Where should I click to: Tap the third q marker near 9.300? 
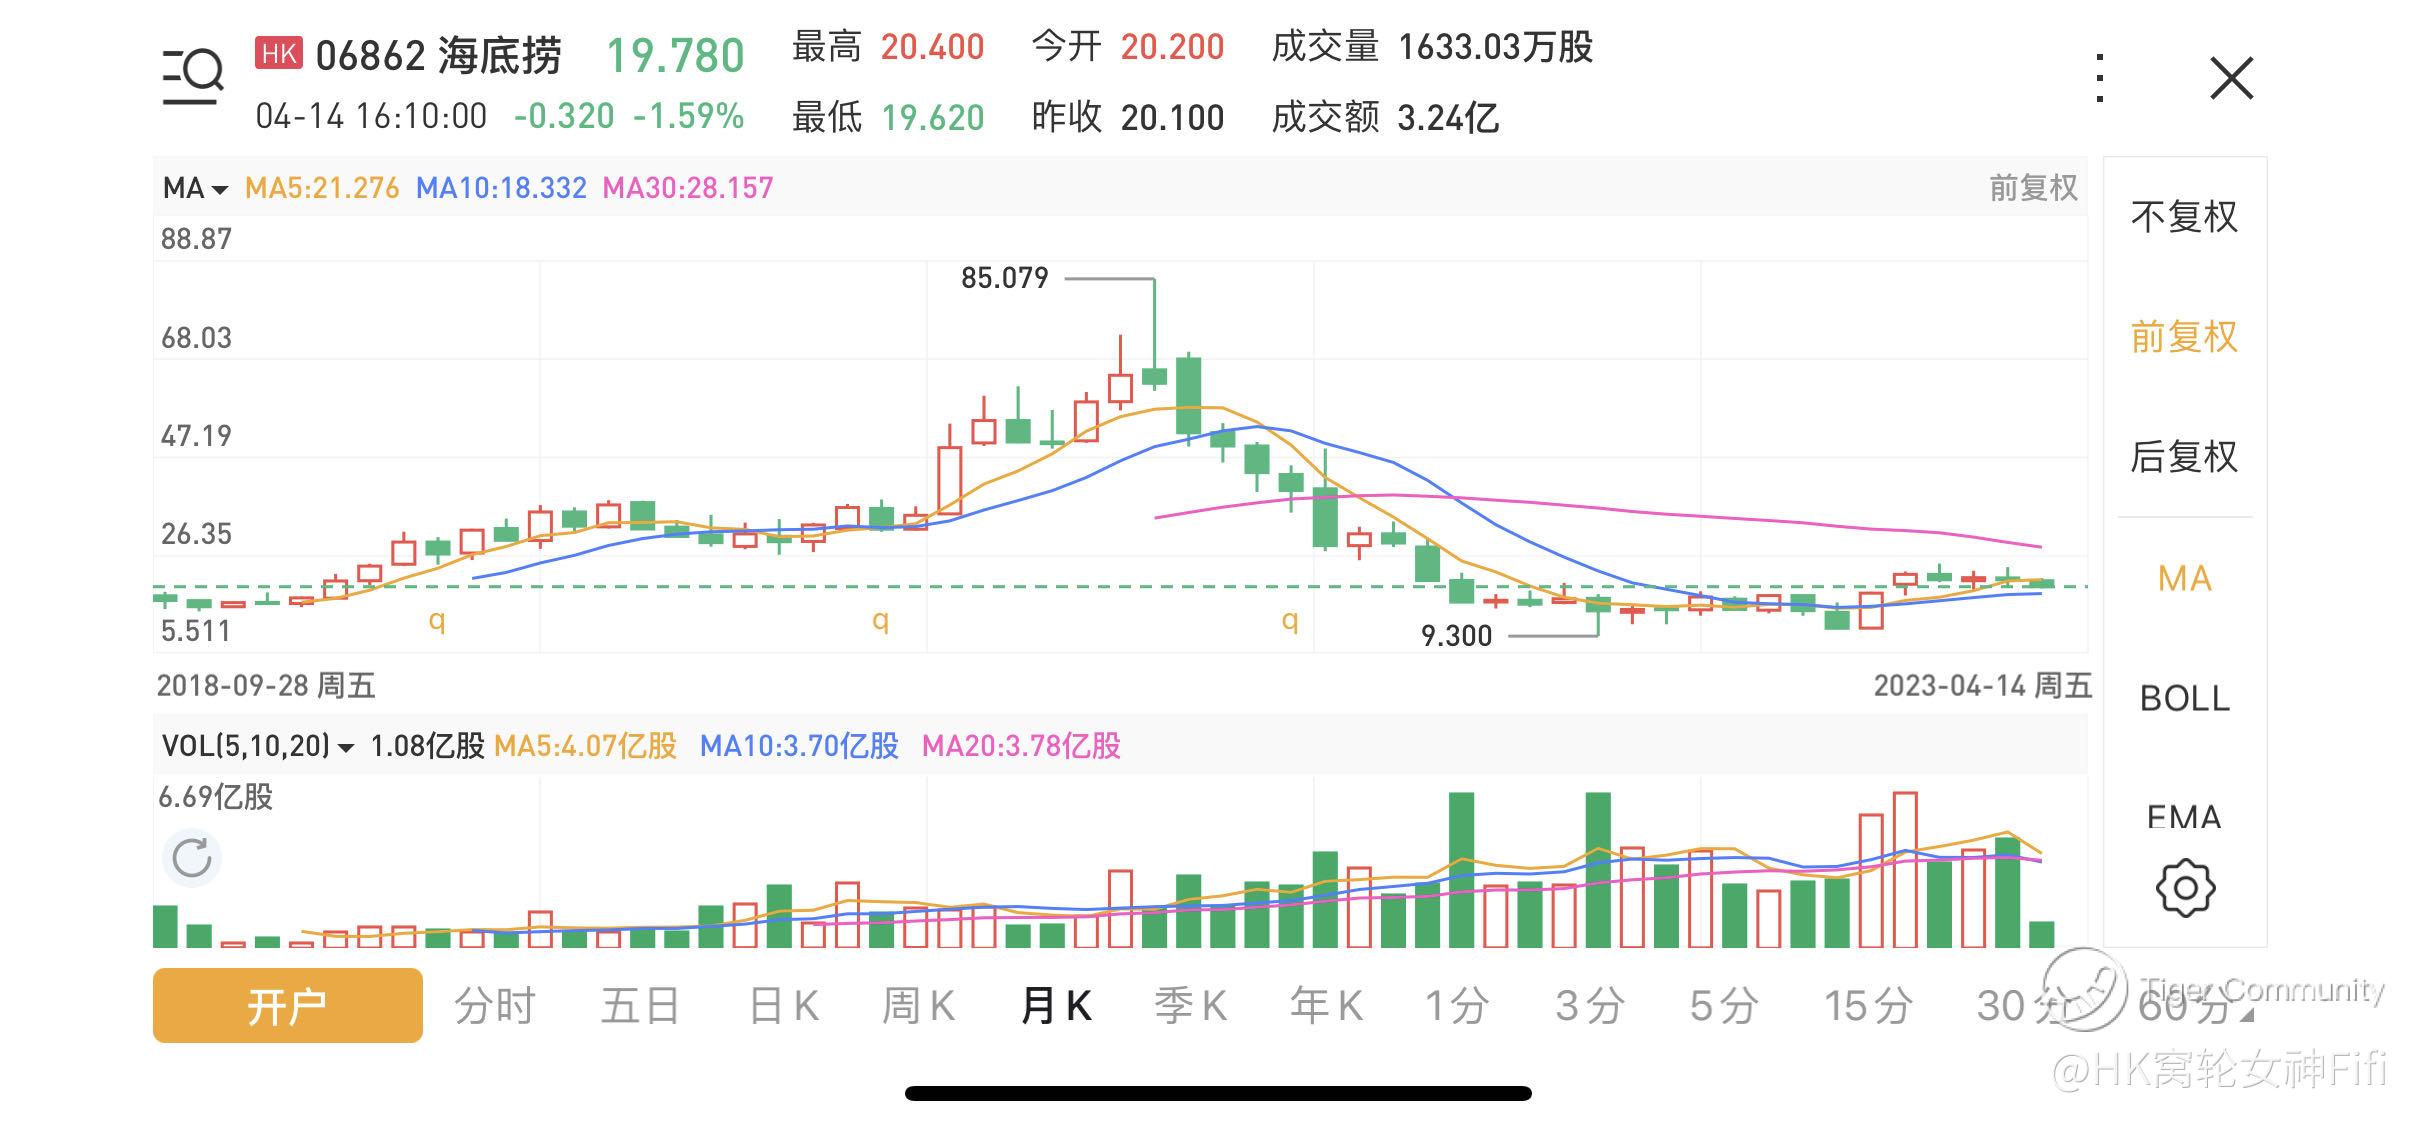click(1290, 621)
